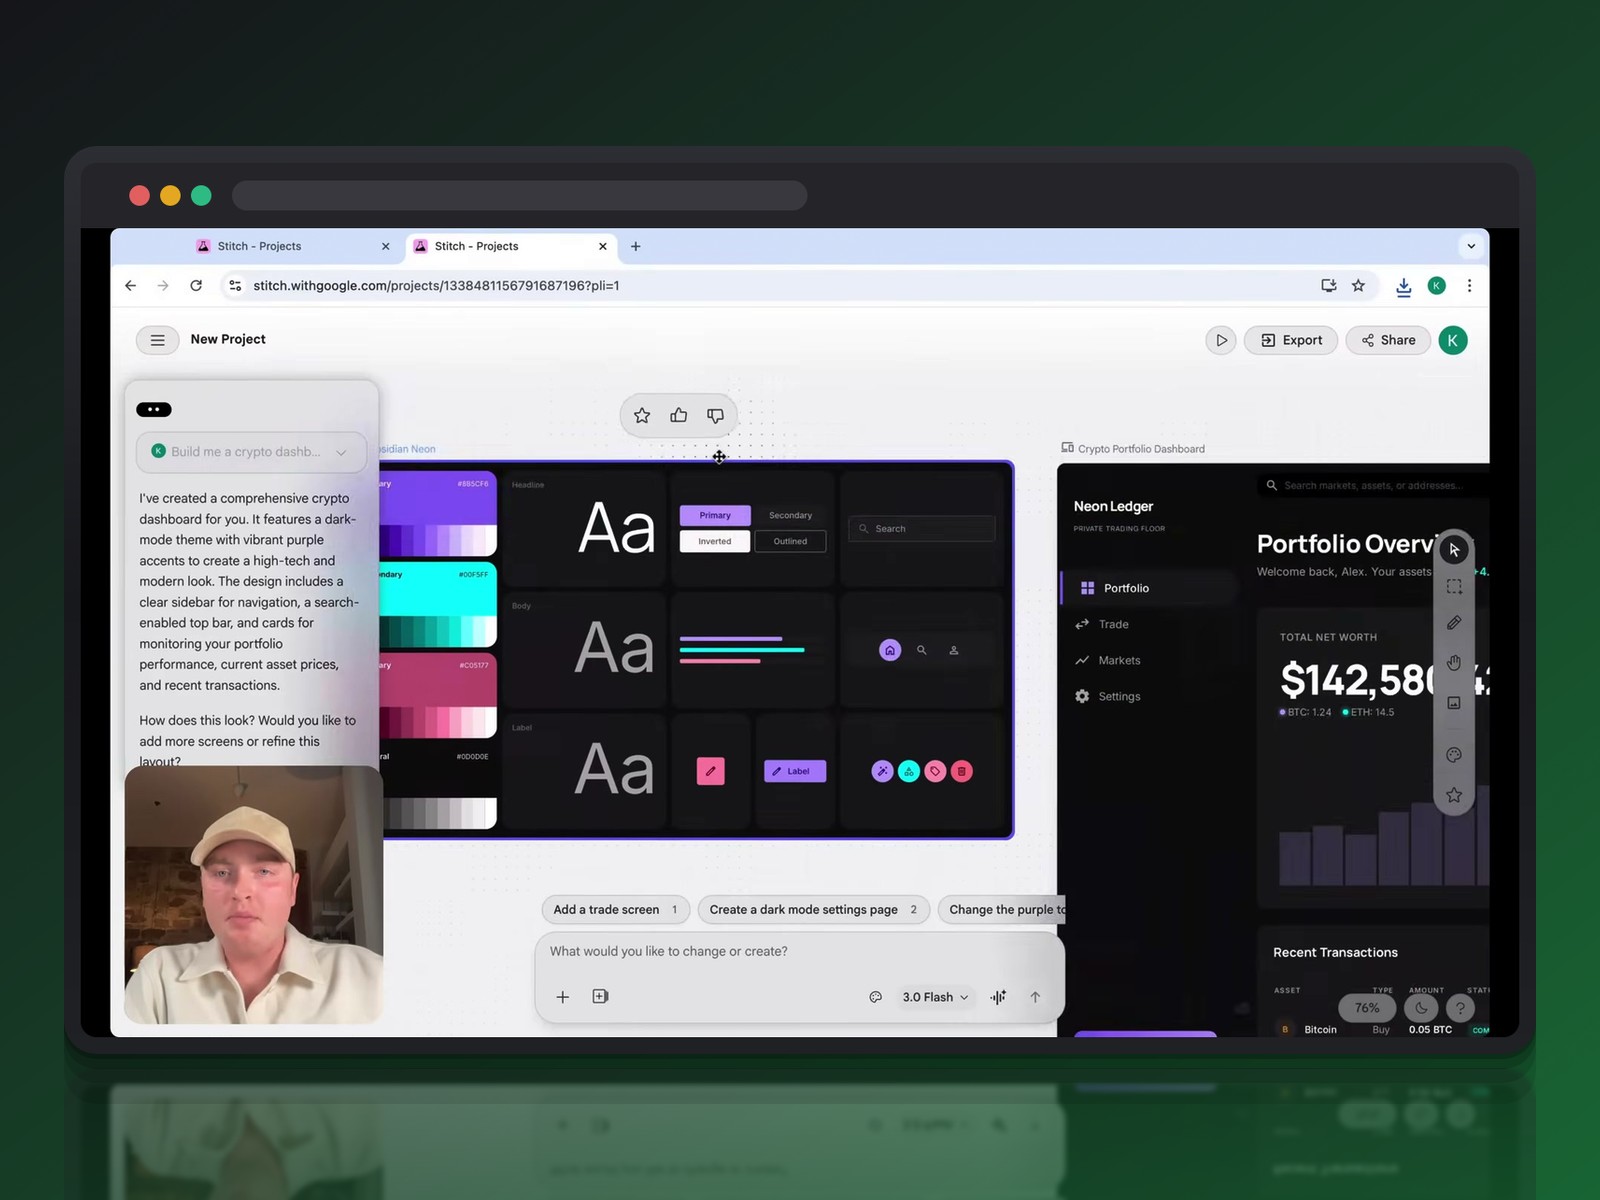
Task: Click the Search field in design system
Action: point(922,528)
